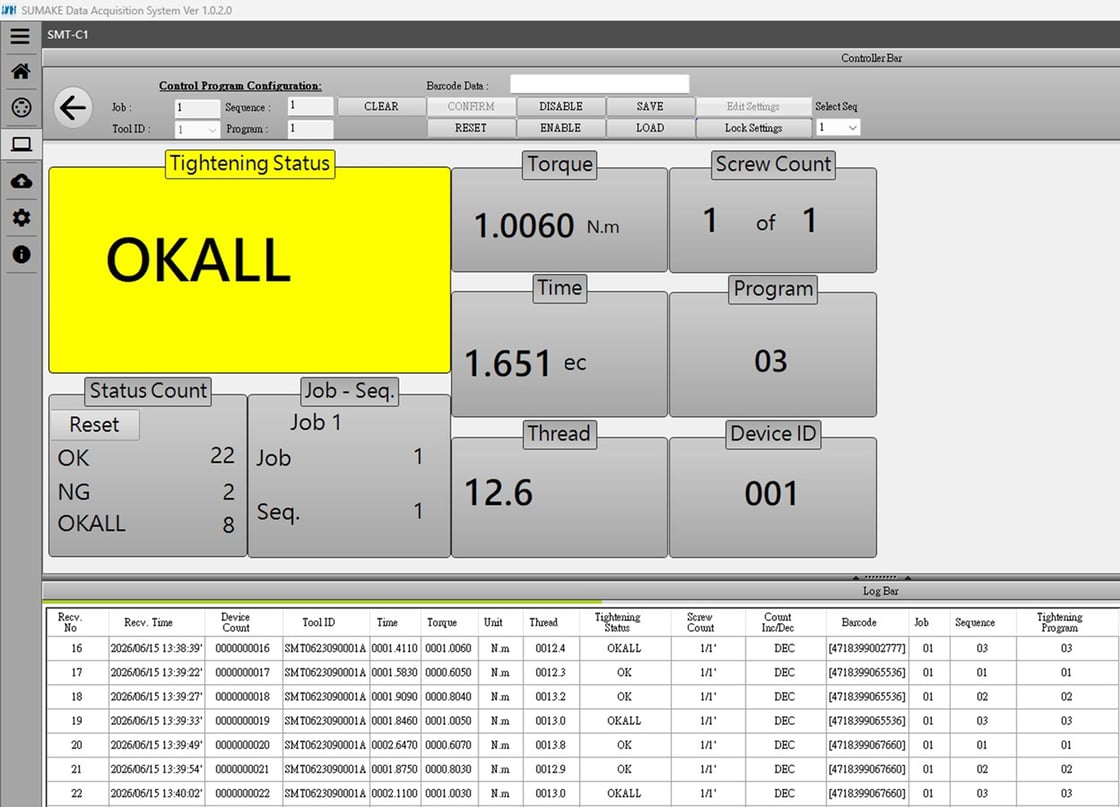
Task: Click the ENABLE button
Action: (x=561, y=128)
